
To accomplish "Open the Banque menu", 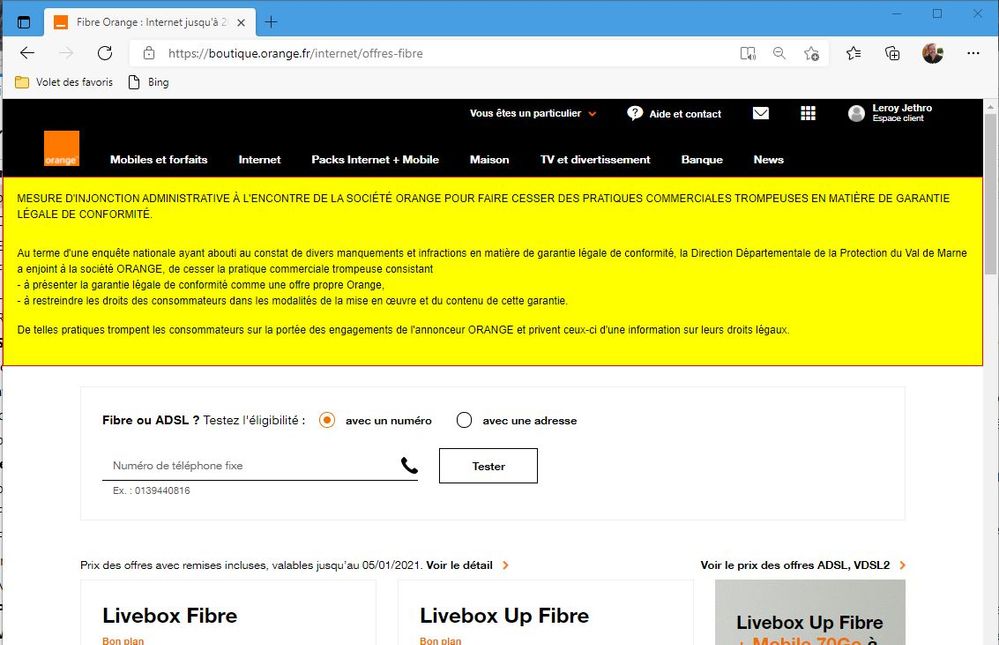I will pos(701,160).
